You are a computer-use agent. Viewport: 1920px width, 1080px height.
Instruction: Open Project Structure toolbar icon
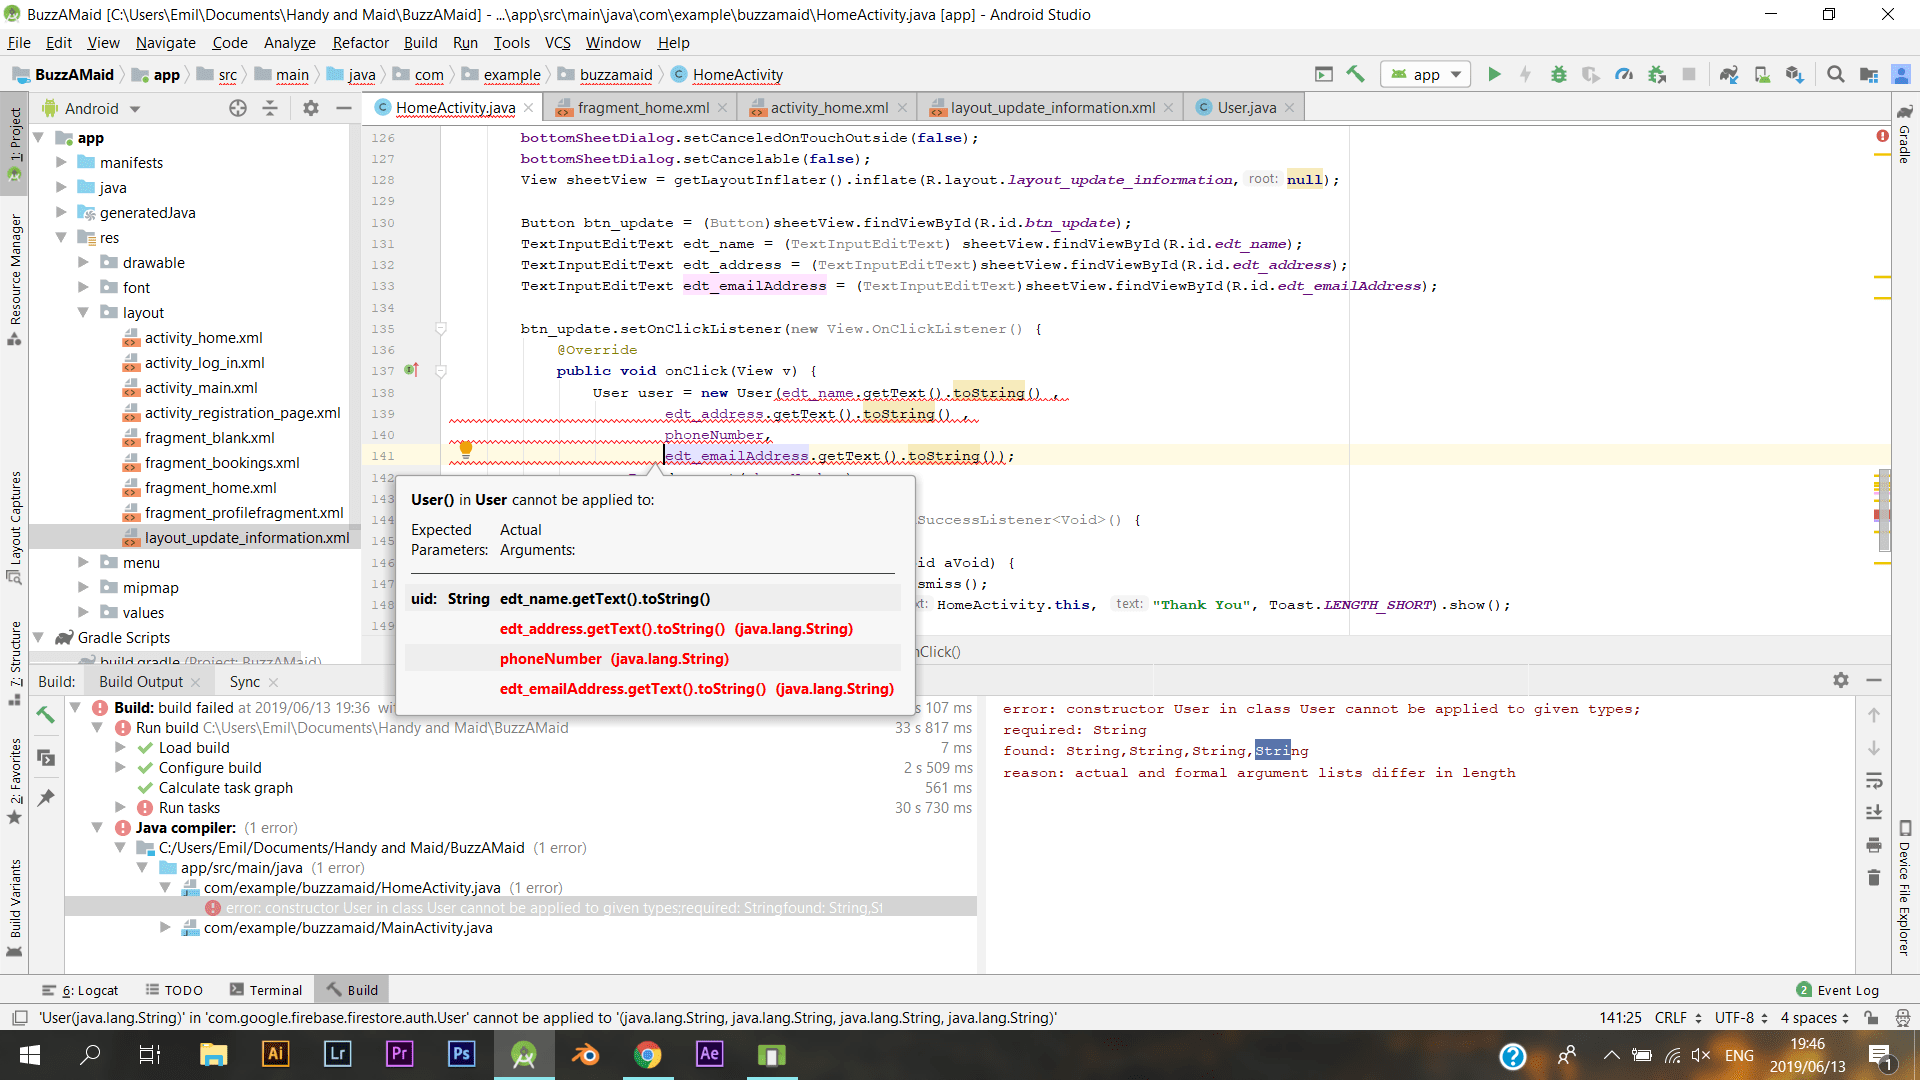(x=1868, y=74)
